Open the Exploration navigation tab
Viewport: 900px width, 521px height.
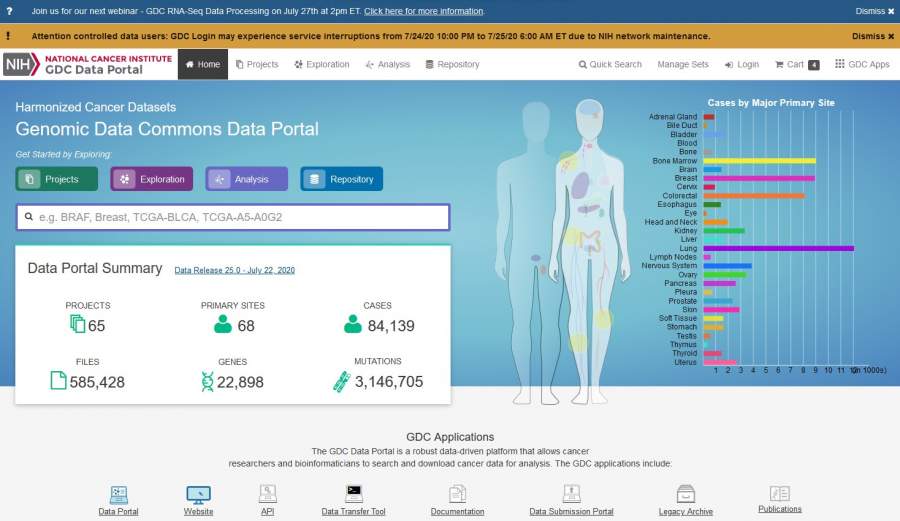(321, 64)
